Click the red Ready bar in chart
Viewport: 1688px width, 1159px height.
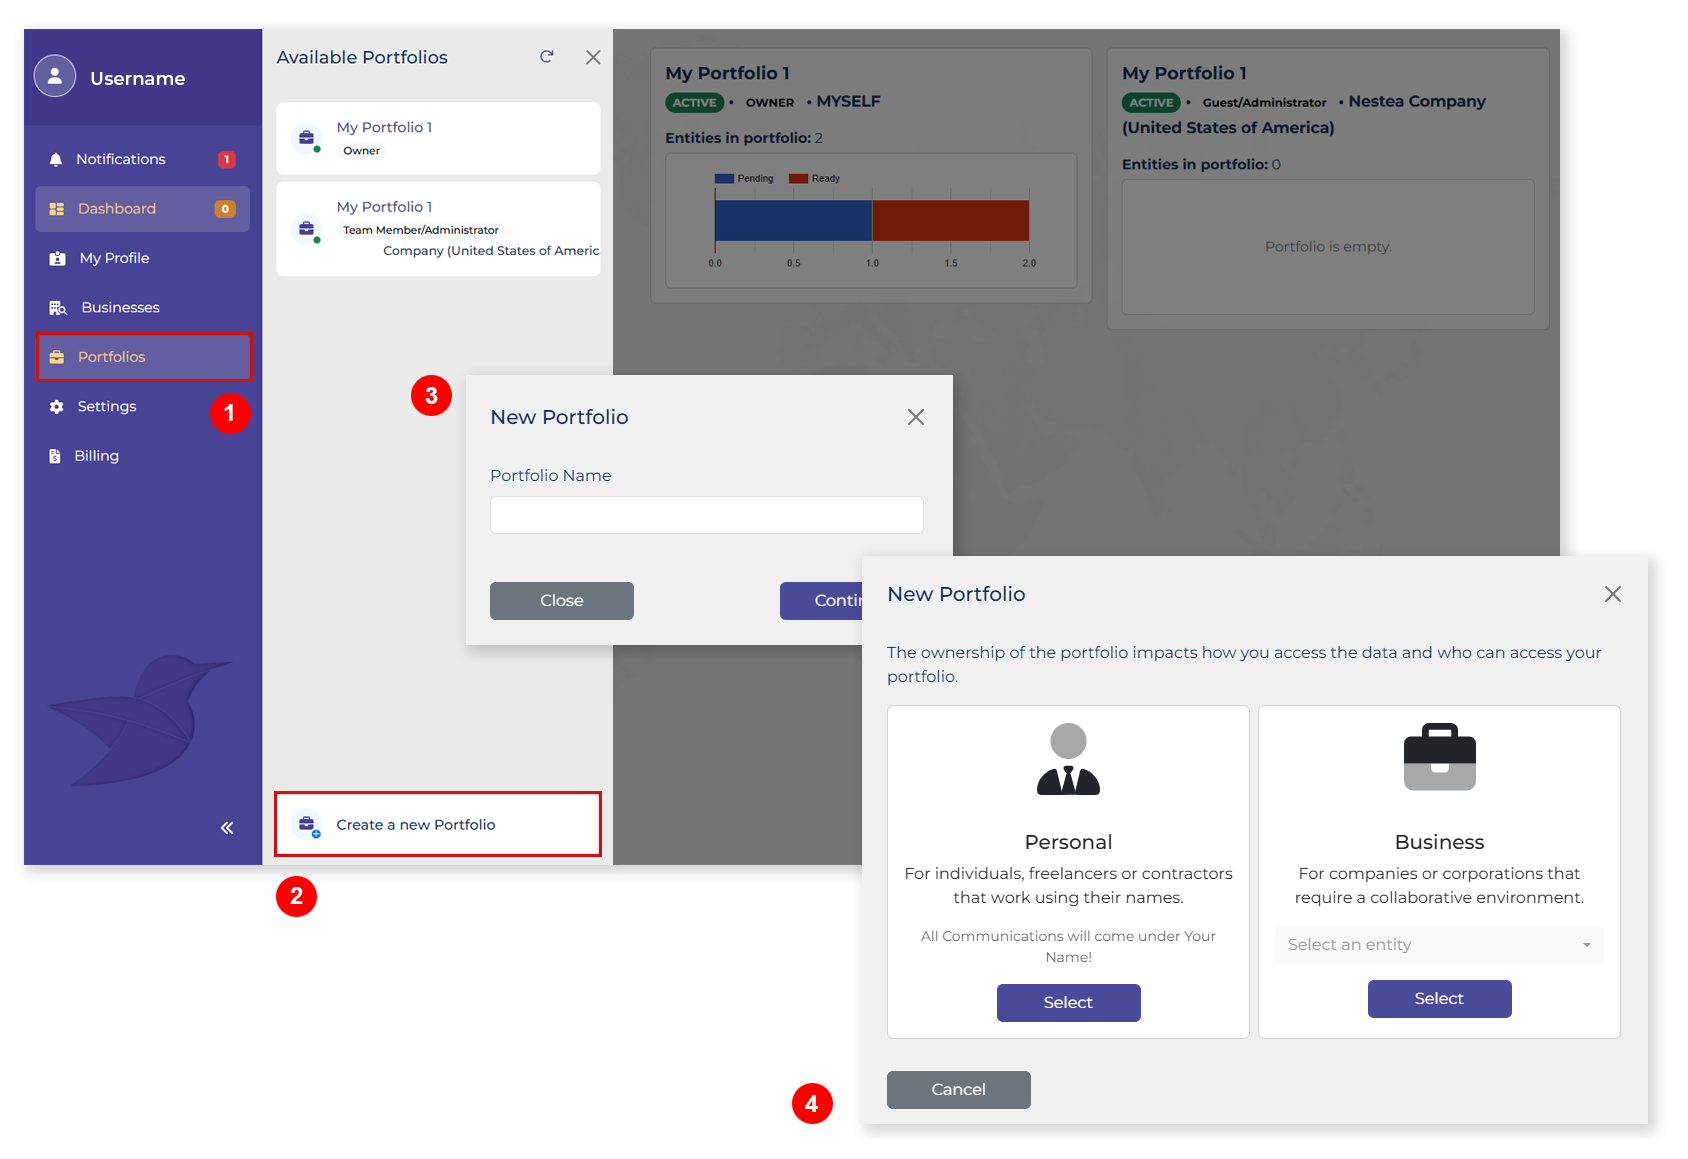[951, 221]
